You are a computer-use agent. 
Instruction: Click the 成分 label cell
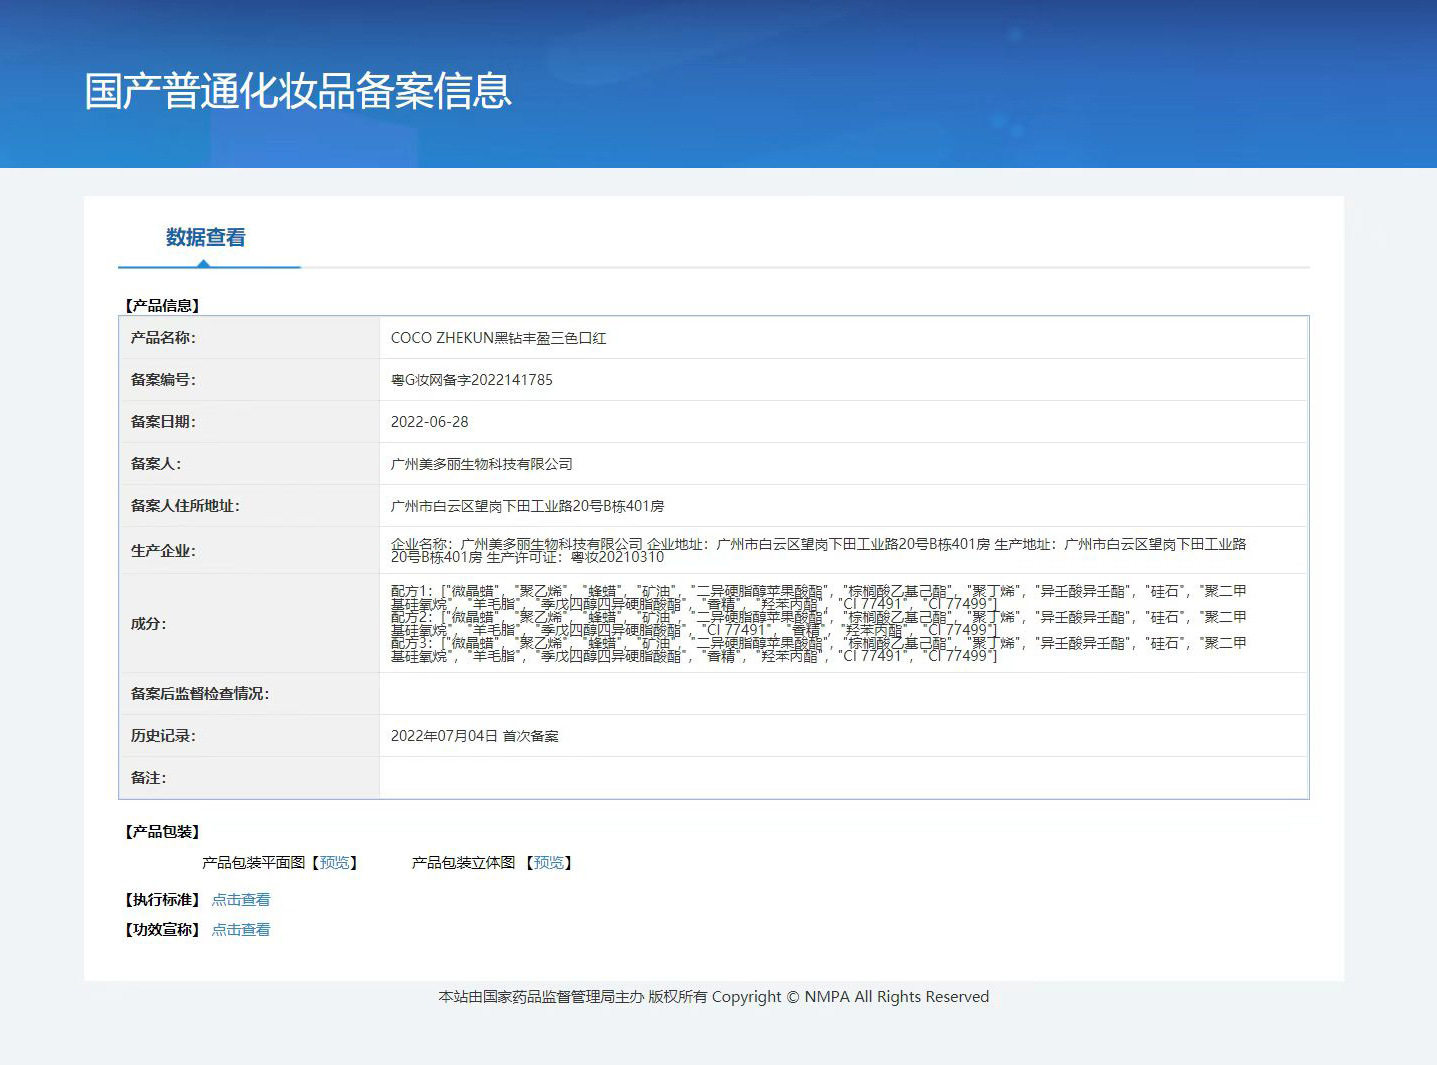[x=249, y=623]
